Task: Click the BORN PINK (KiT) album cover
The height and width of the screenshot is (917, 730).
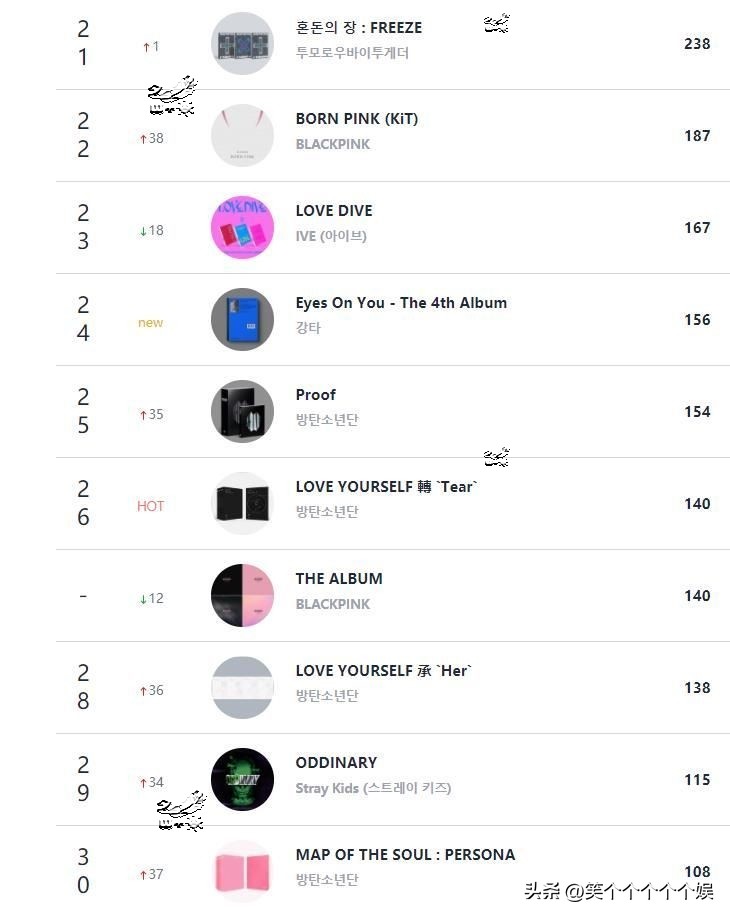Action: click(x=242, y=136)
